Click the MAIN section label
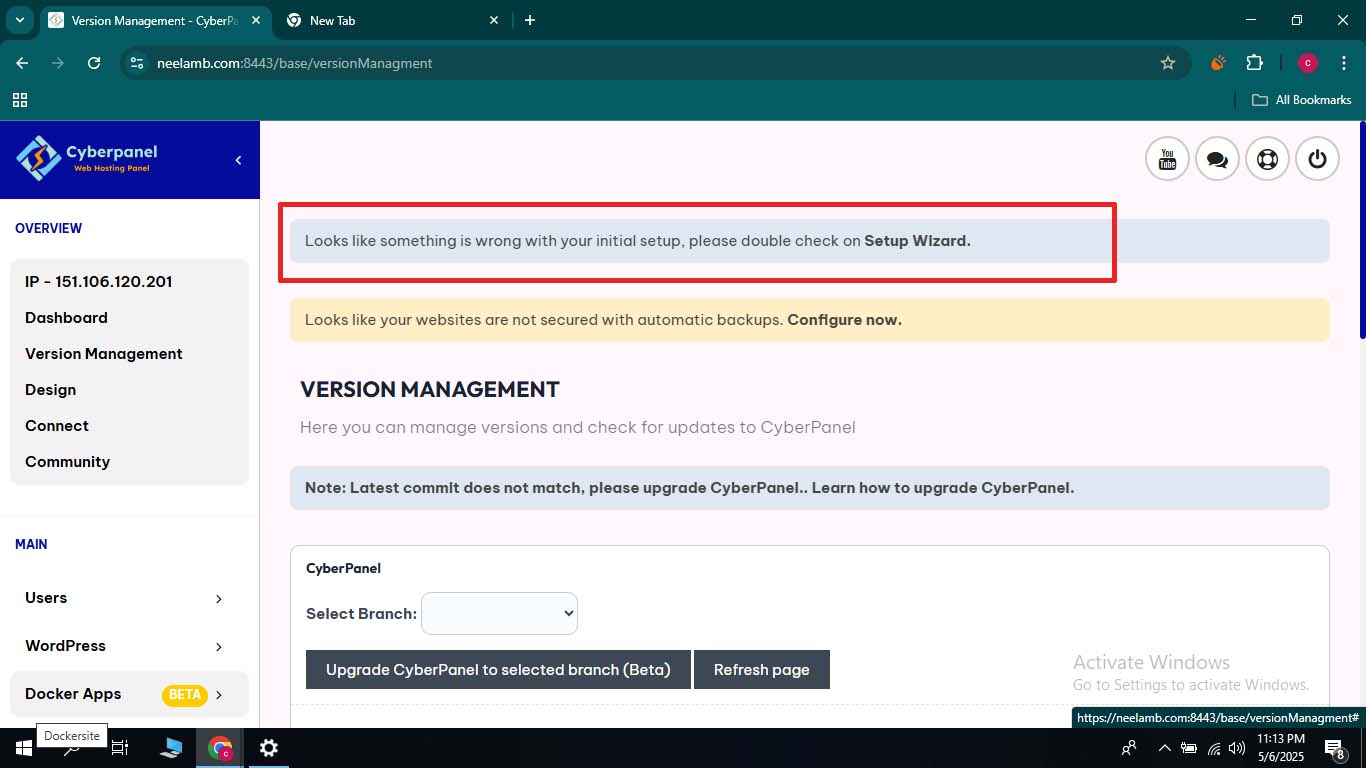The width and height of the screenshot is (1366, 768). tap(31, 544)
